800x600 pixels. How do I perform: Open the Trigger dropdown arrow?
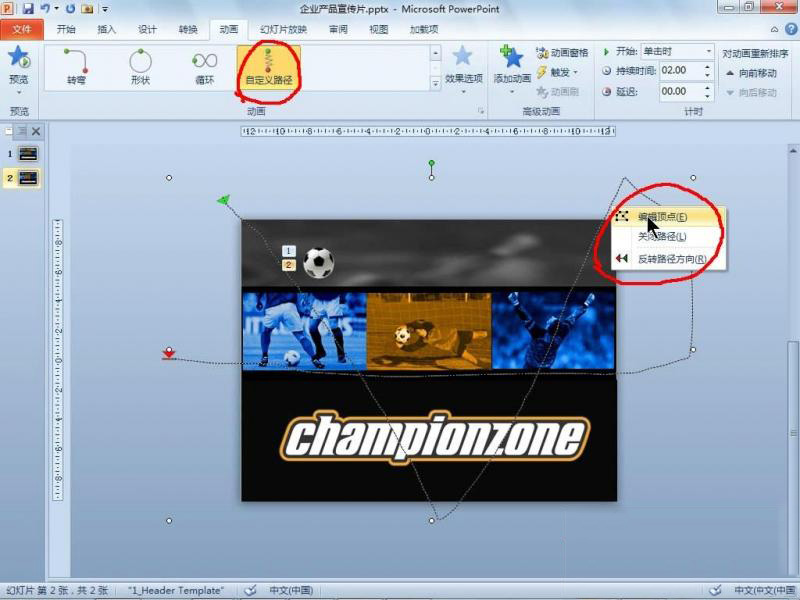click(576, 72)
